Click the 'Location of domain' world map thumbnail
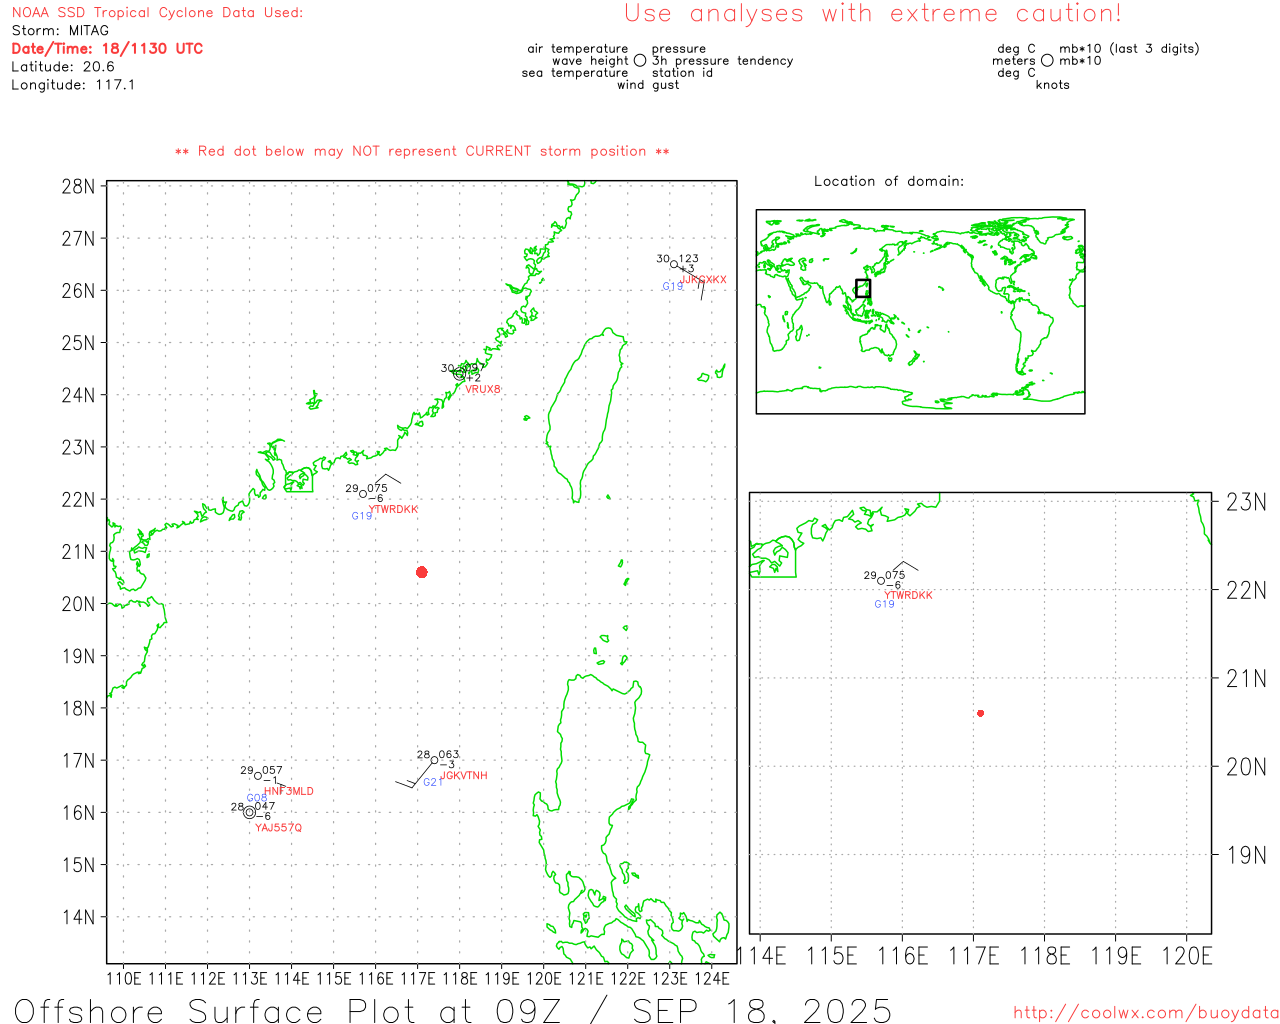 920,311
